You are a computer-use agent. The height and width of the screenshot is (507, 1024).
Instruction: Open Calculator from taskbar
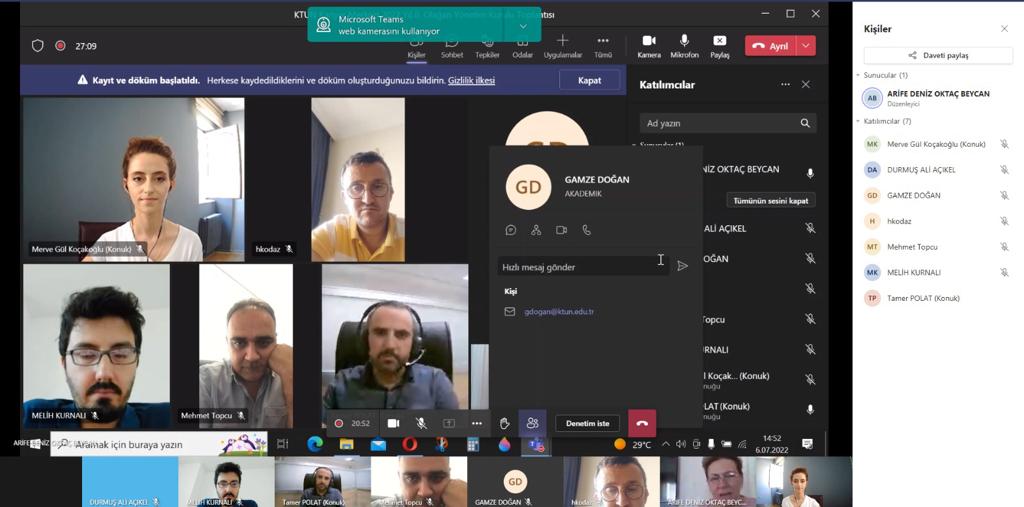click(473, 444)
